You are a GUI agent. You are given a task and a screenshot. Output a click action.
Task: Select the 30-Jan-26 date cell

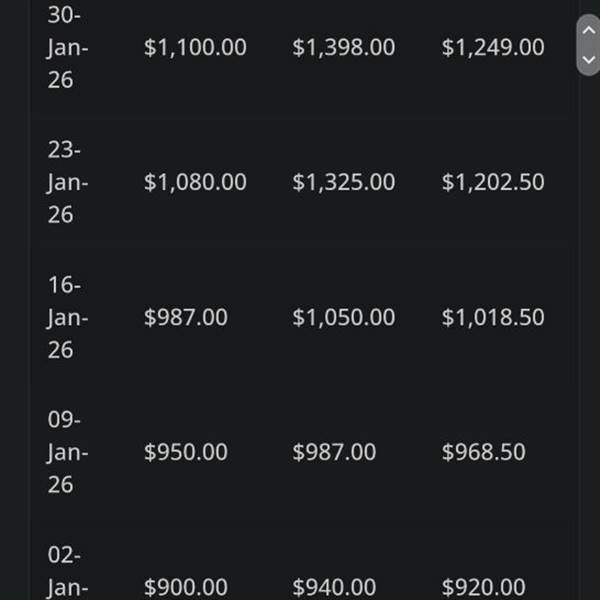pos(66,47)
